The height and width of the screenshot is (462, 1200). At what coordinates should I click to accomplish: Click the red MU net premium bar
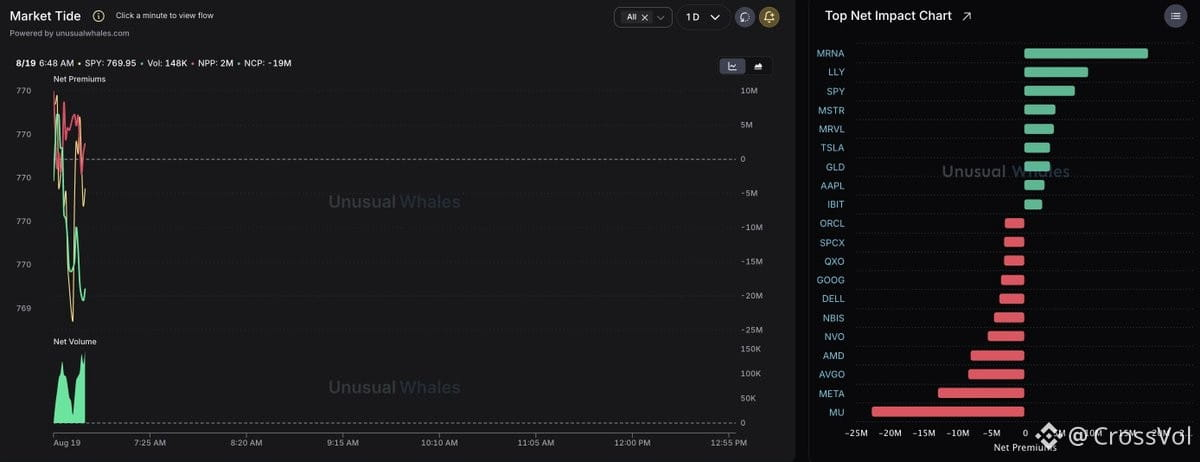pyautogui.click(x=948, y=412)
